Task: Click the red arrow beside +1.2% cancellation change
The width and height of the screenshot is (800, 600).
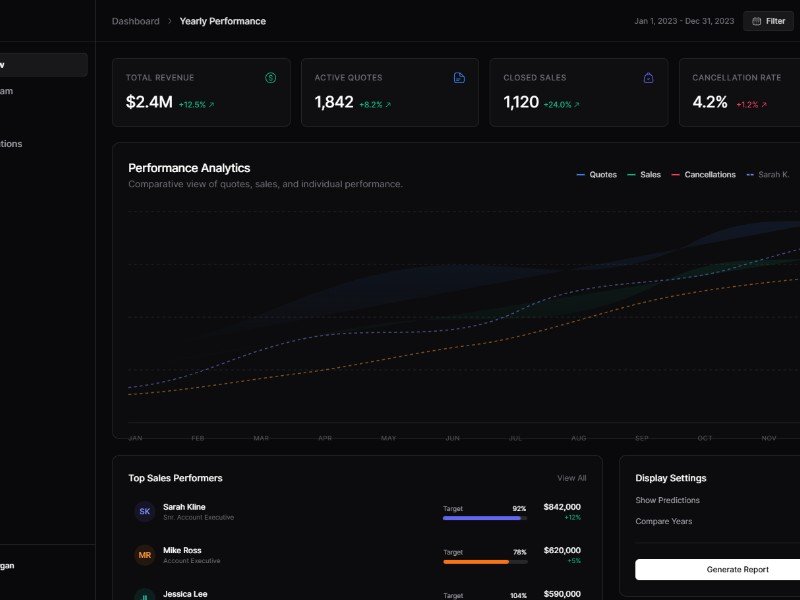Action: click(764, 104)
